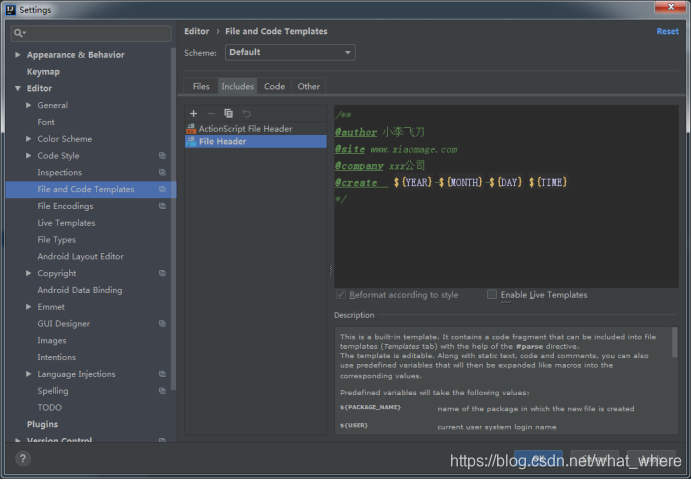Select File Header template in list
Image resolution: width=692 pixels, height=480 pixels.
[256, 141]
